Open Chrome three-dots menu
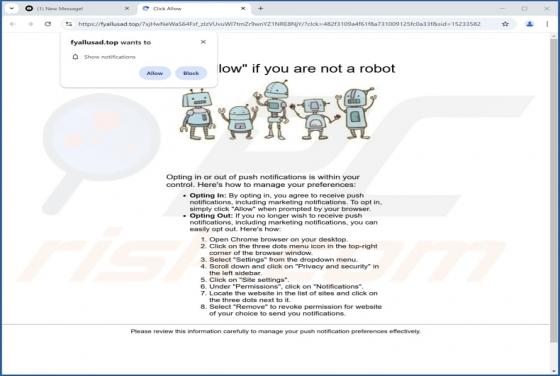 (547, 24)
